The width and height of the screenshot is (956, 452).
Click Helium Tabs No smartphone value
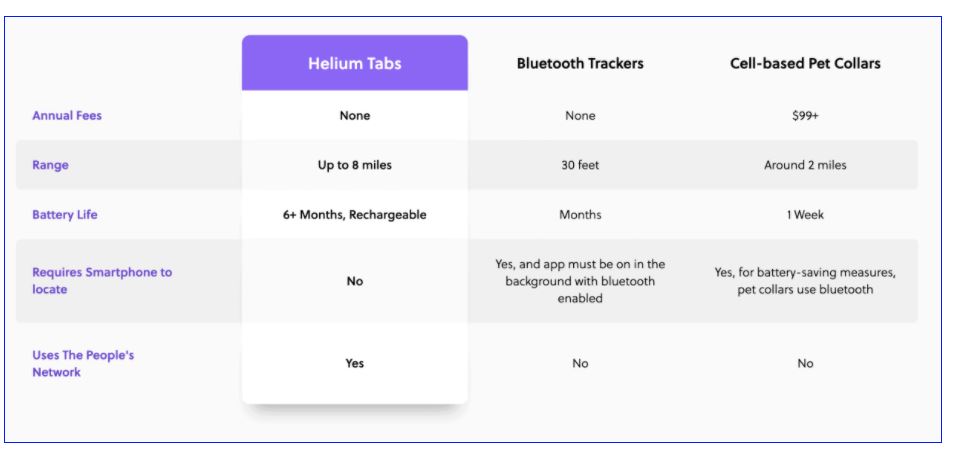355,281
